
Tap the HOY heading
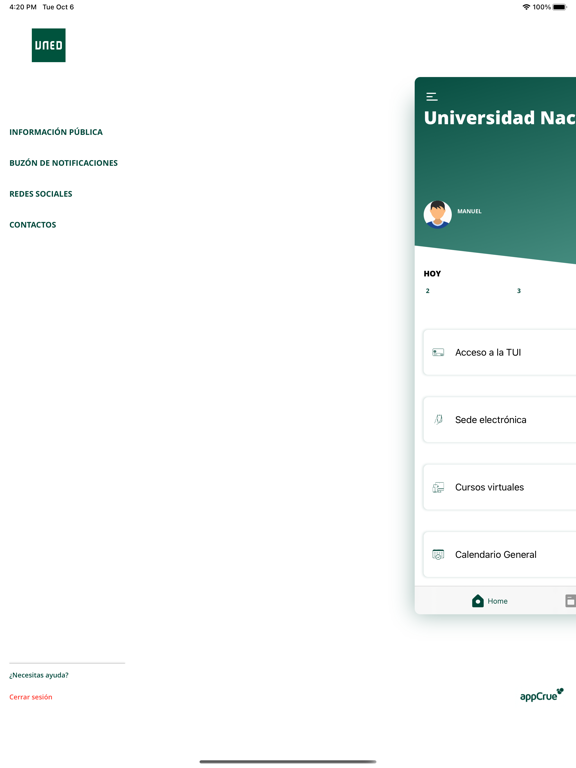[x=432, y=274]
